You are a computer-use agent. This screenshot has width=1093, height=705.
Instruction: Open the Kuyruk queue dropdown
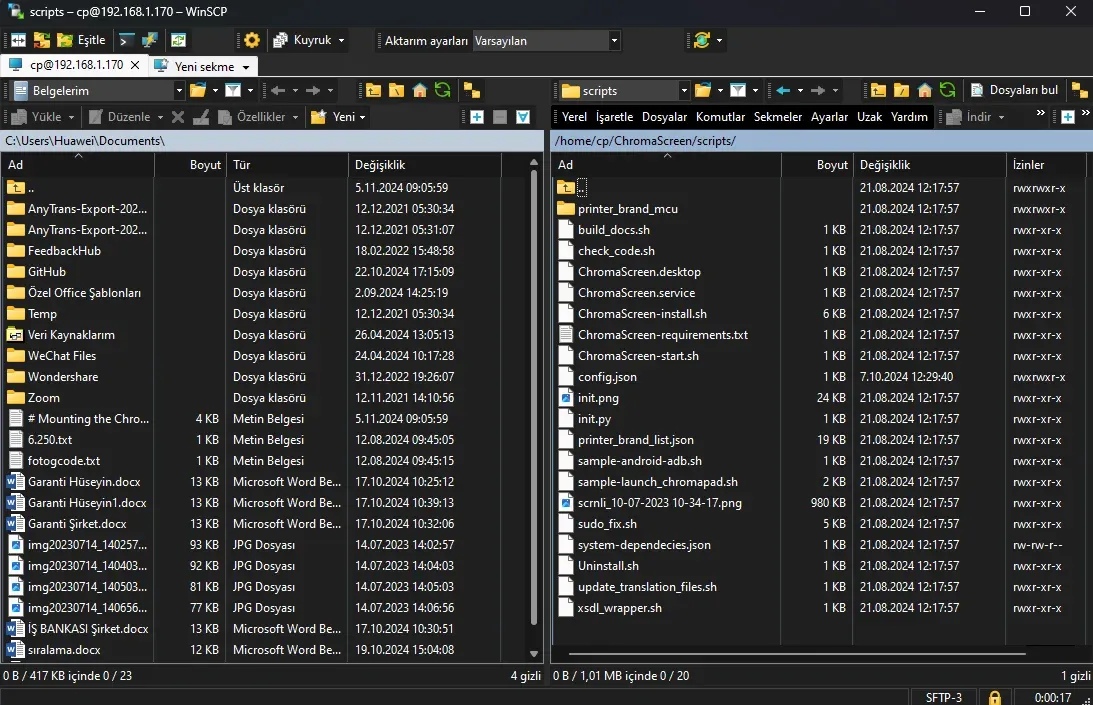click(309, 40)
